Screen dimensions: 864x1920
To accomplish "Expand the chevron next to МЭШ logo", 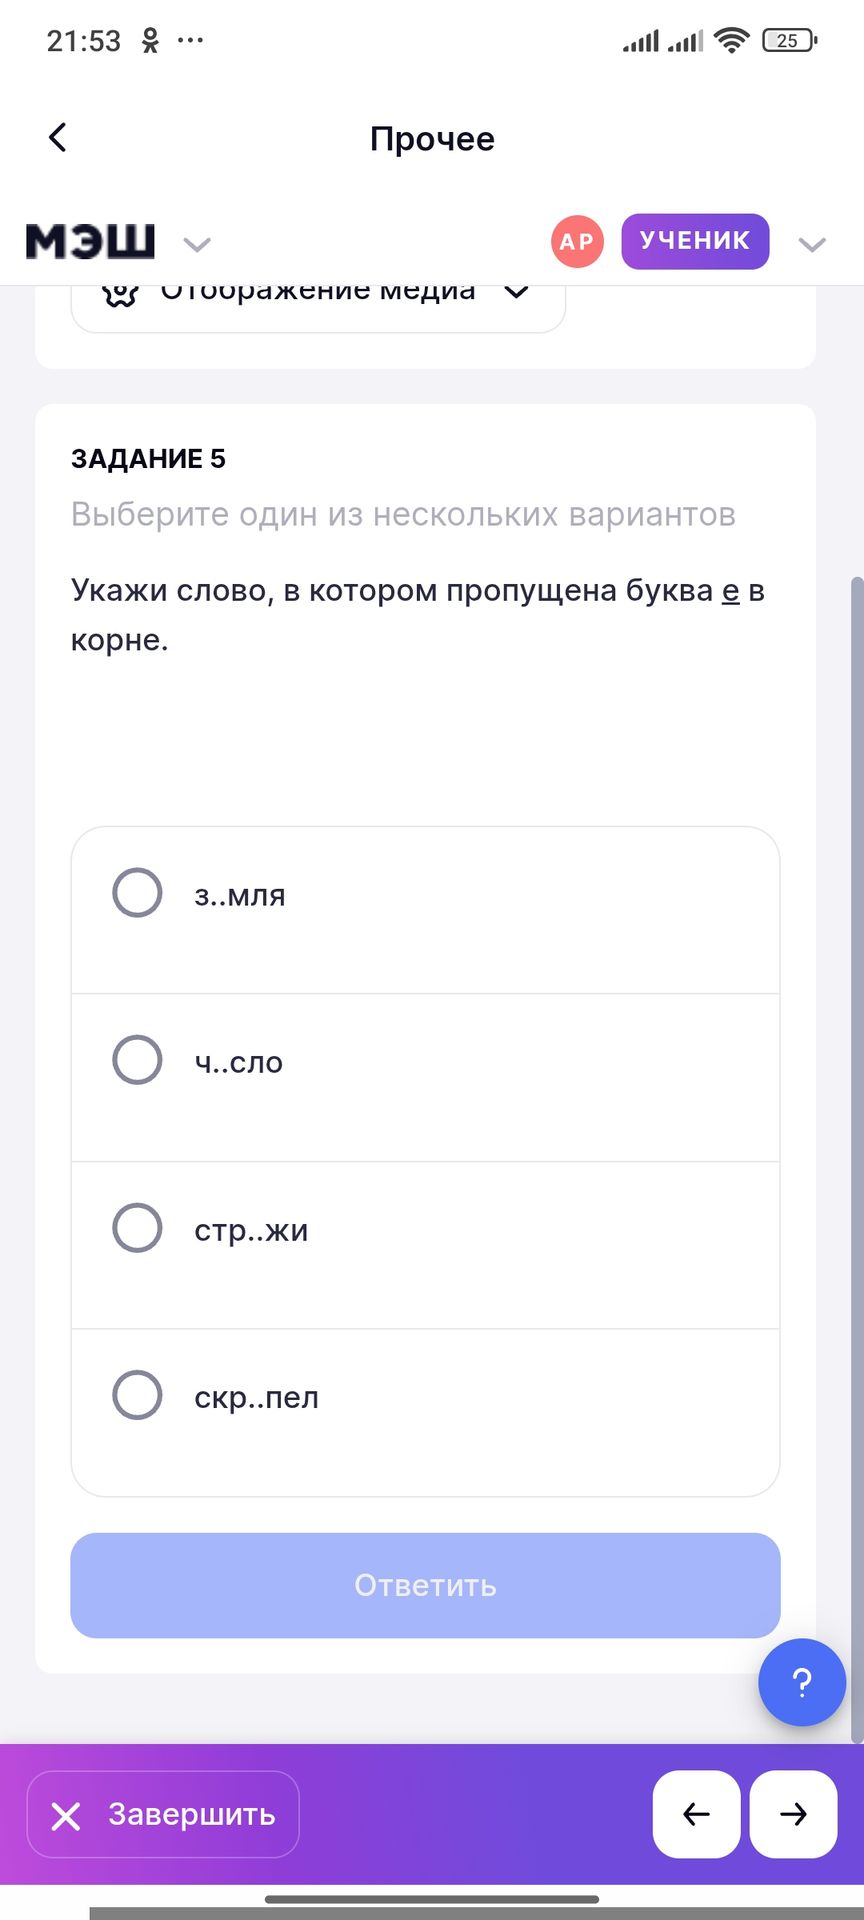I will pos(197,245).
